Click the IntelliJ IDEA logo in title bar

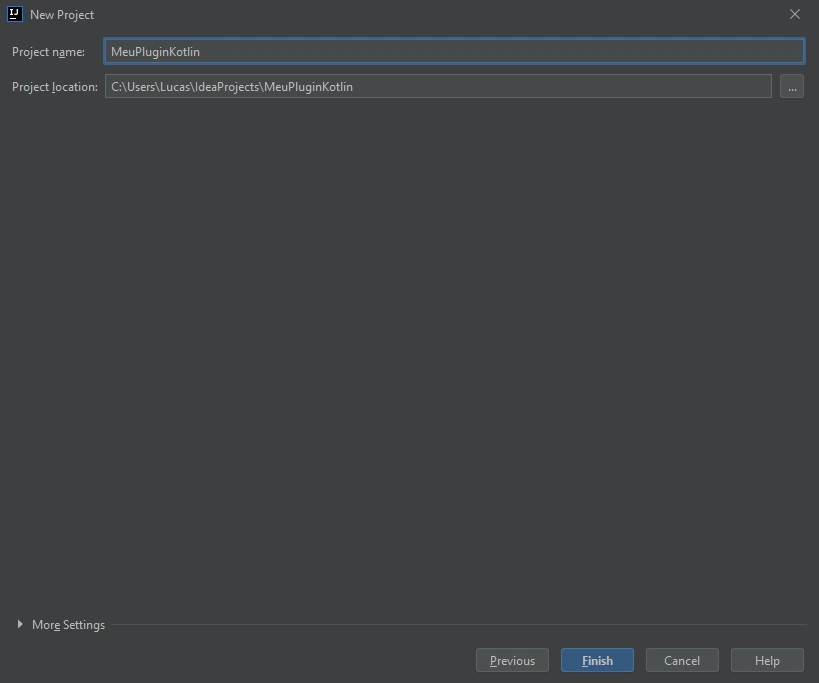pos(14,15)
